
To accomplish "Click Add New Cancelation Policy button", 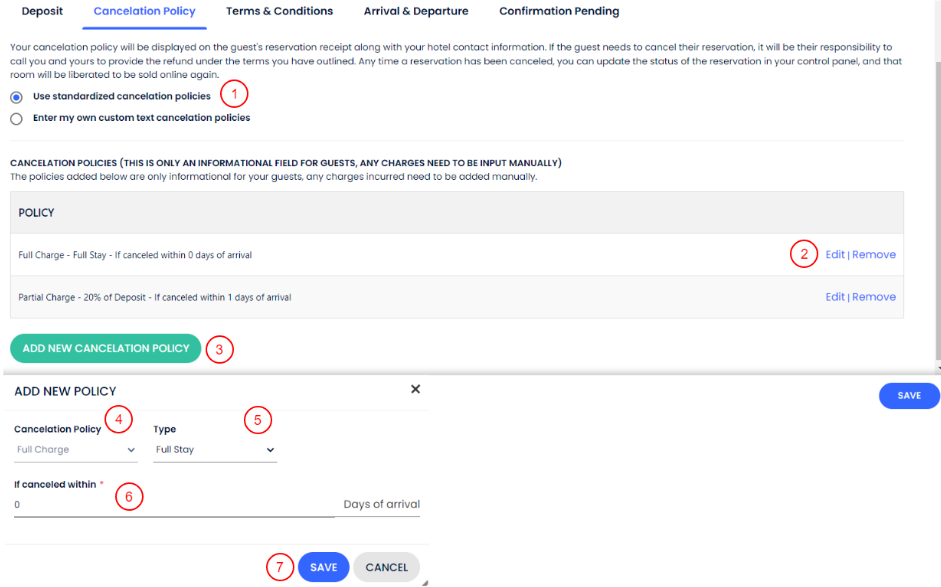I will [x=106, y=348].
